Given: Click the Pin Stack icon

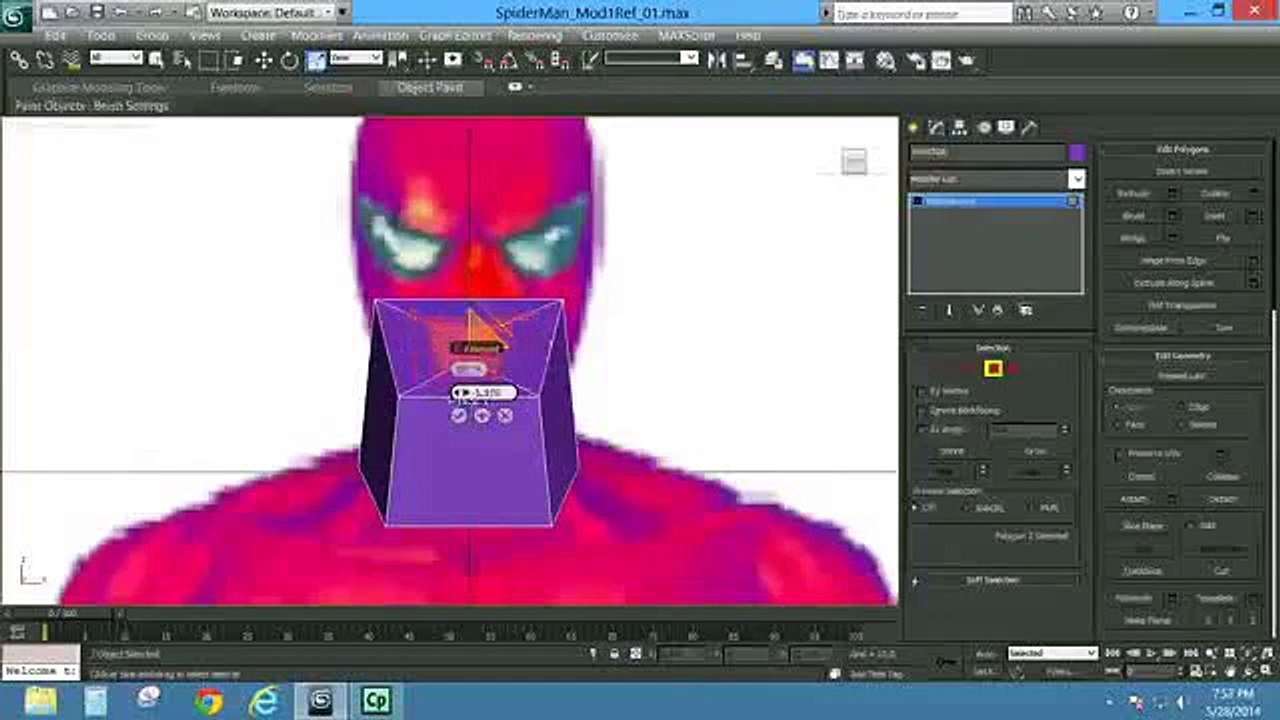Looking at the screenshot, I should (x=922, y=310).
